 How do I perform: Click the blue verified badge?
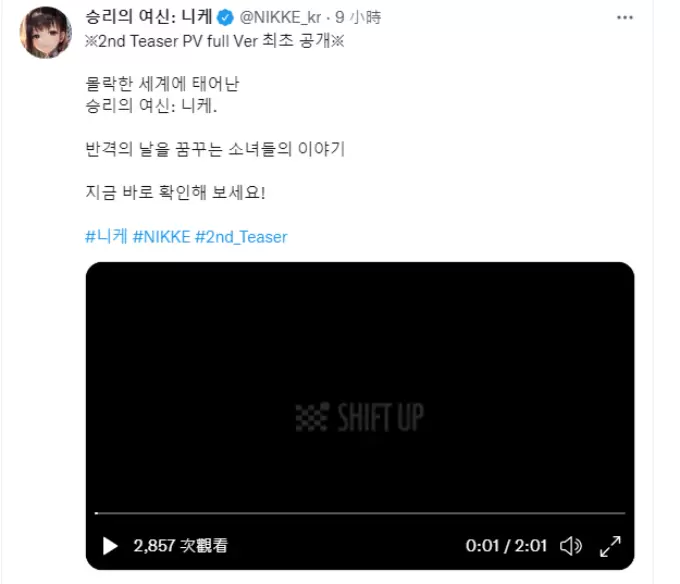point(225,18)
